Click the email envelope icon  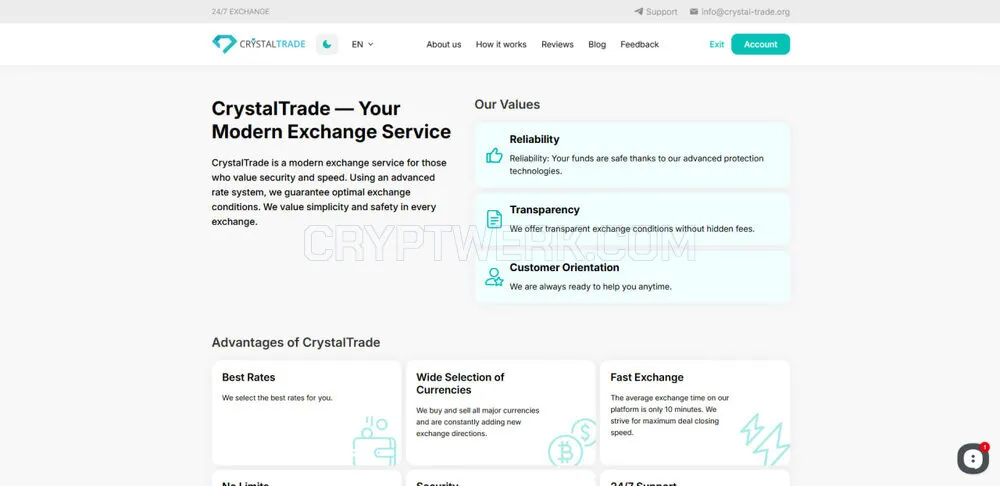[x=694, y=11]
